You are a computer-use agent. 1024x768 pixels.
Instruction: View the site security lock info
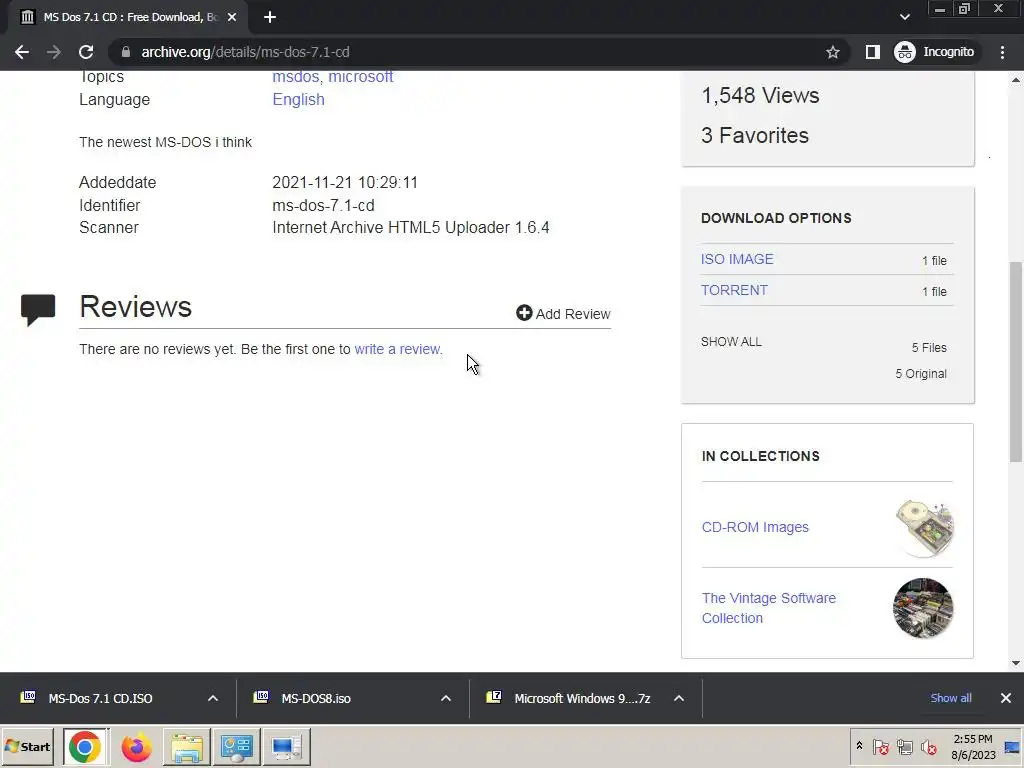coord(126,52)
